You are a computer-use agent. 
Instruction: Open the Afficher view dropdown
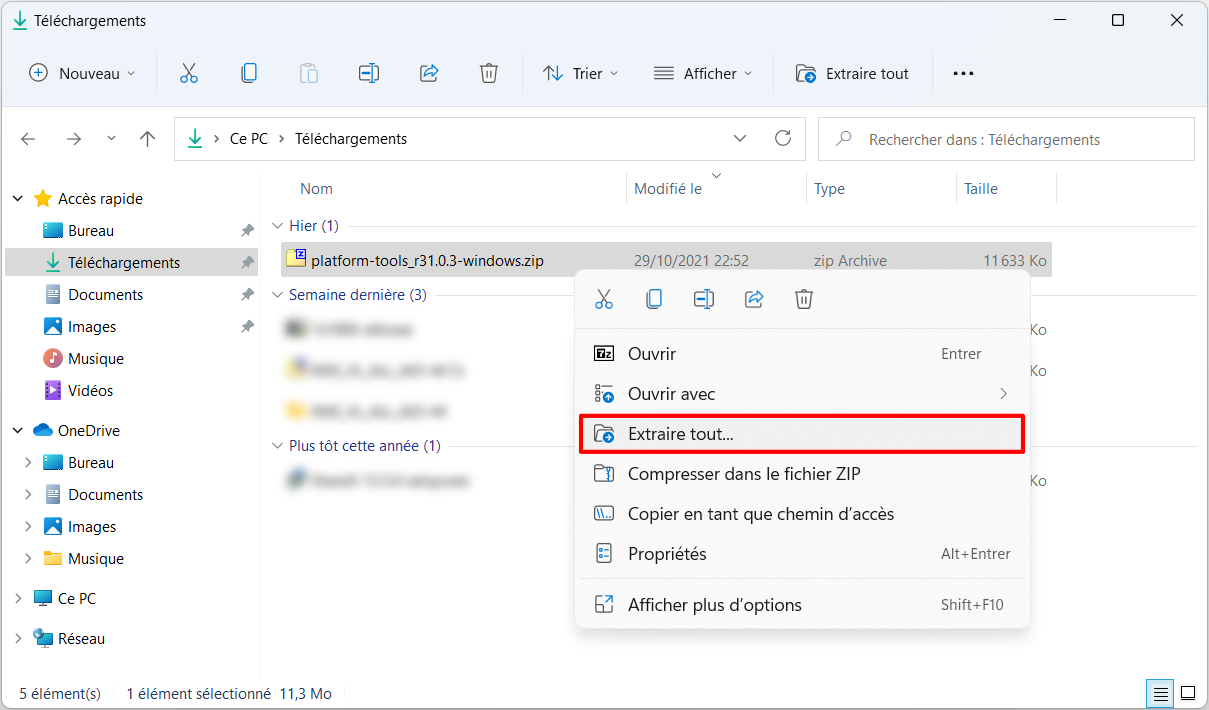pyautogui.click(x=702, y=73)
